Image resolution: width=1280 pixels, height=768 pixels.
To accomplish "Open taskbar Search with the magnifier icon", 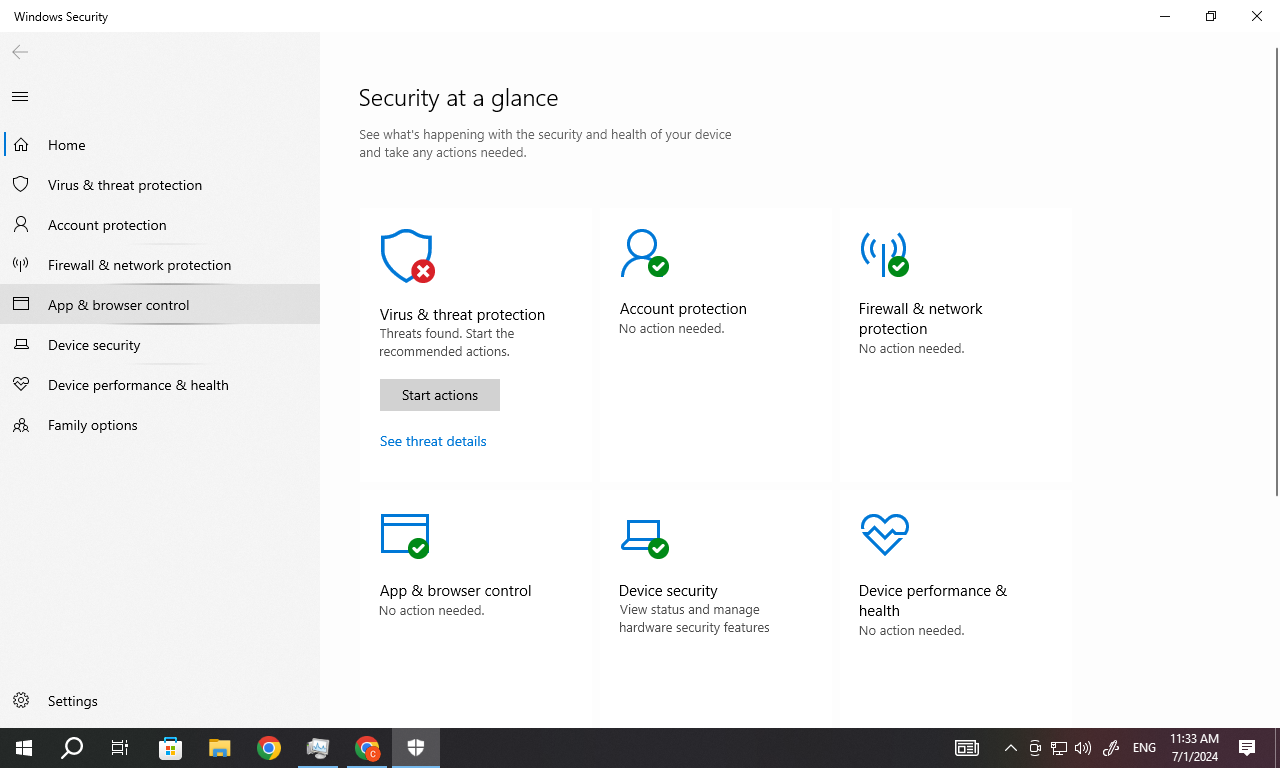I will click(72, 748).
